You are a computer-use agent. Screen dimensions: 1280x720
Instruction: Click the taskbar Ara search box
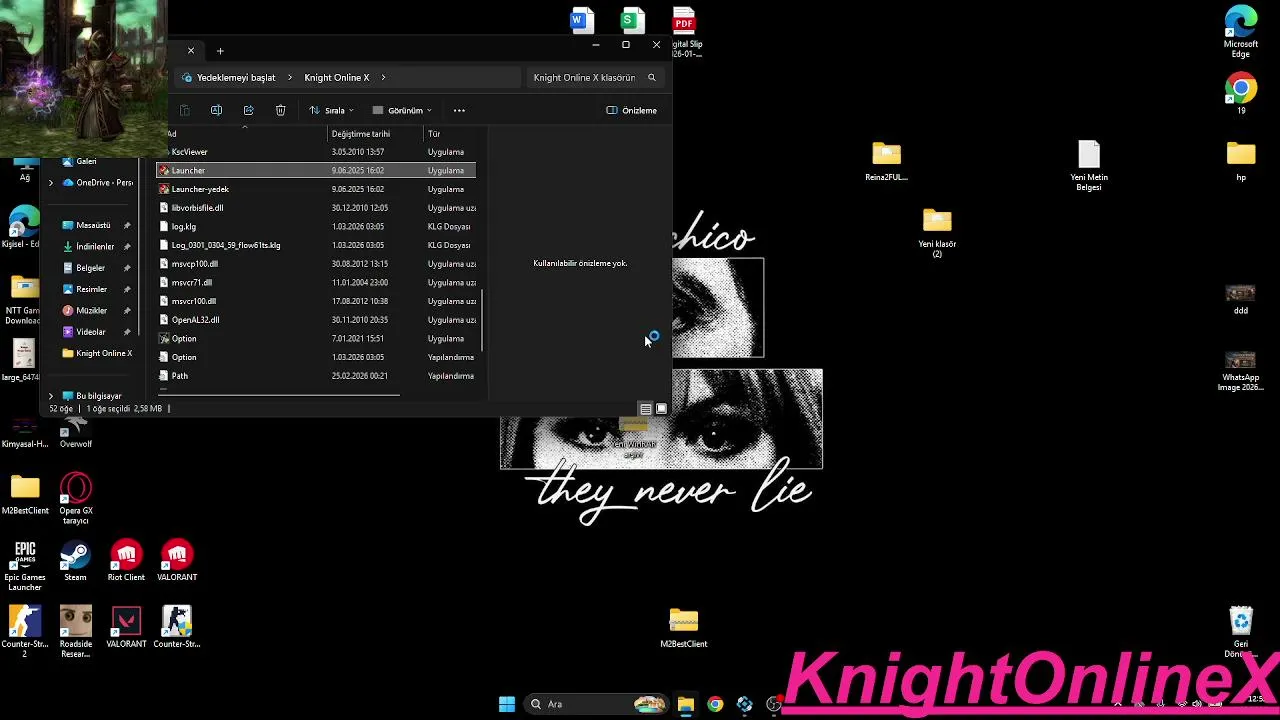point(598,704)
